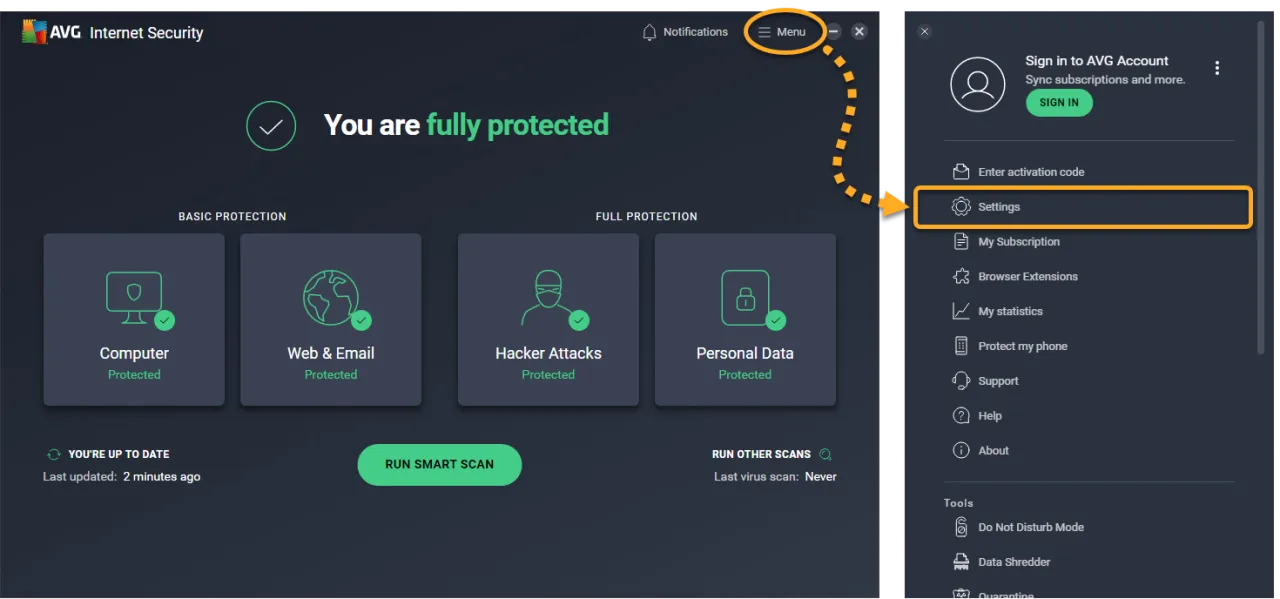1280x599 pixels.
Task: Open Enter activation code
Action: [1030, 171]
